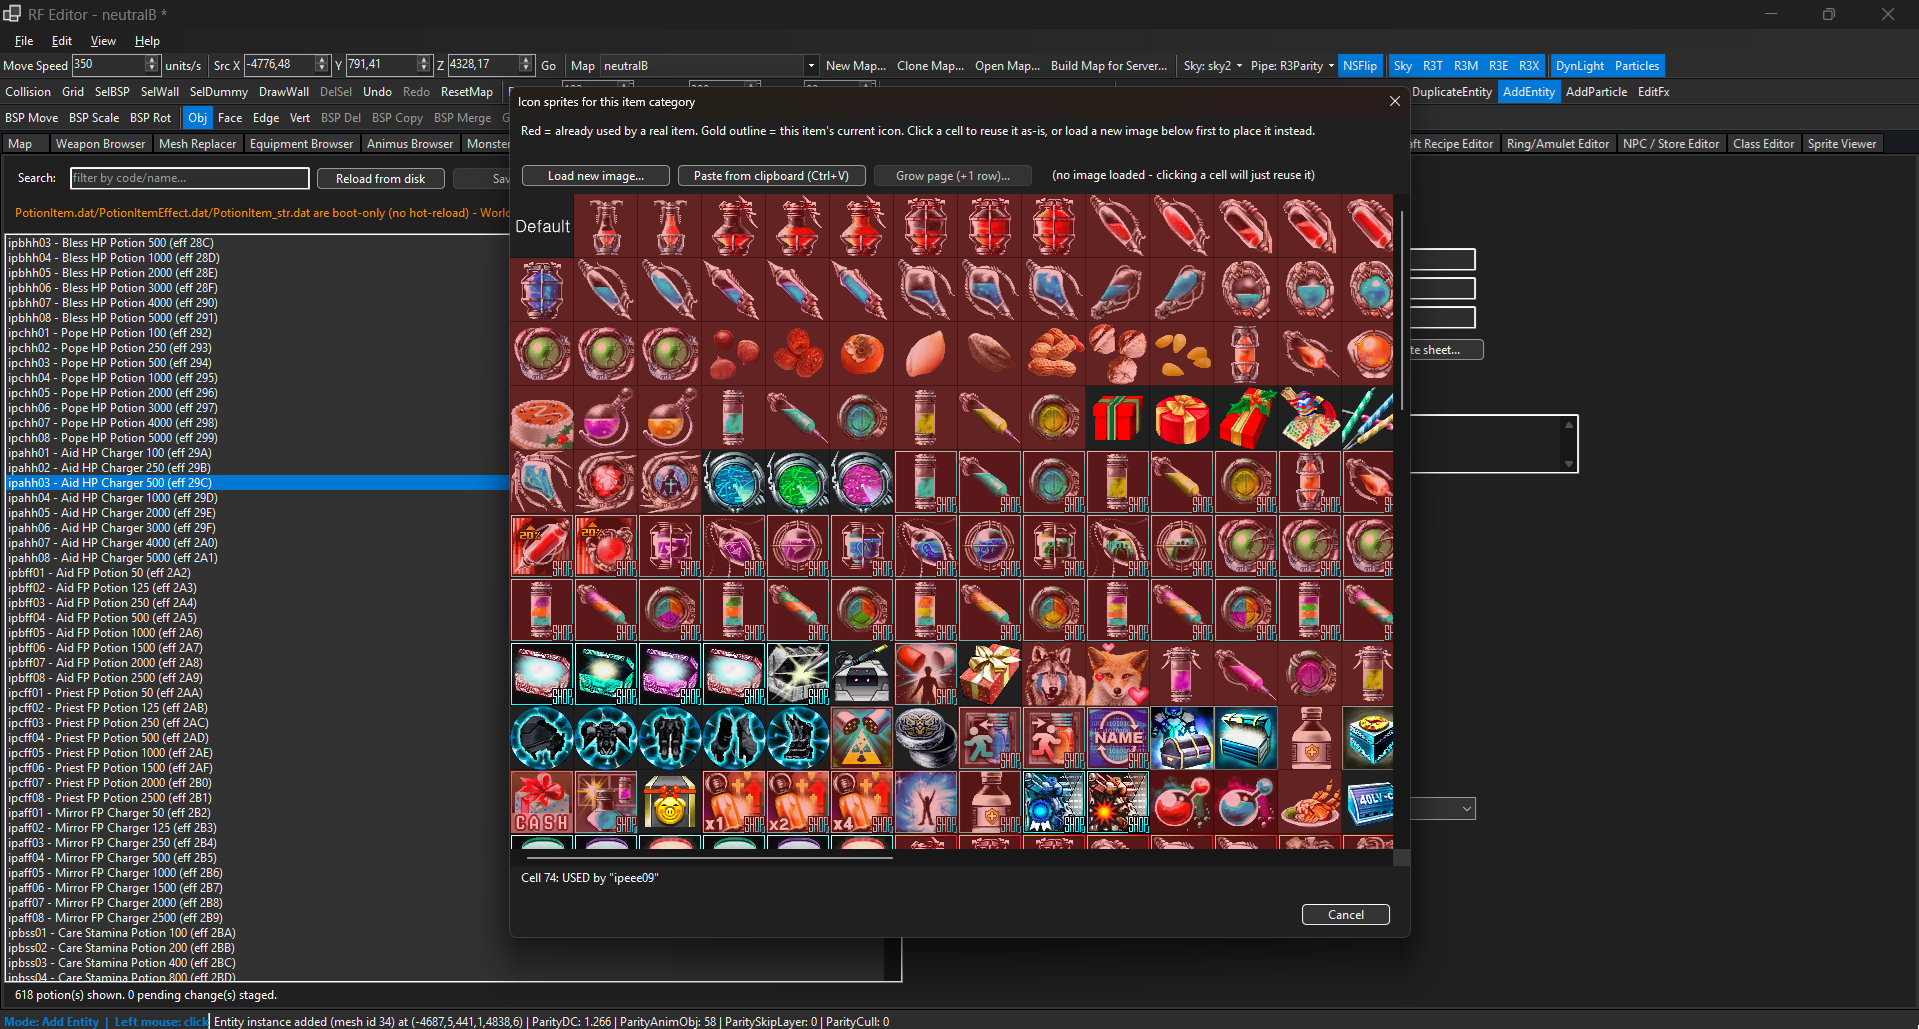1919x1029 pixels.
Task: Toggle Particles rendering
Action: pyautogui.click(x=1637, y=66)
